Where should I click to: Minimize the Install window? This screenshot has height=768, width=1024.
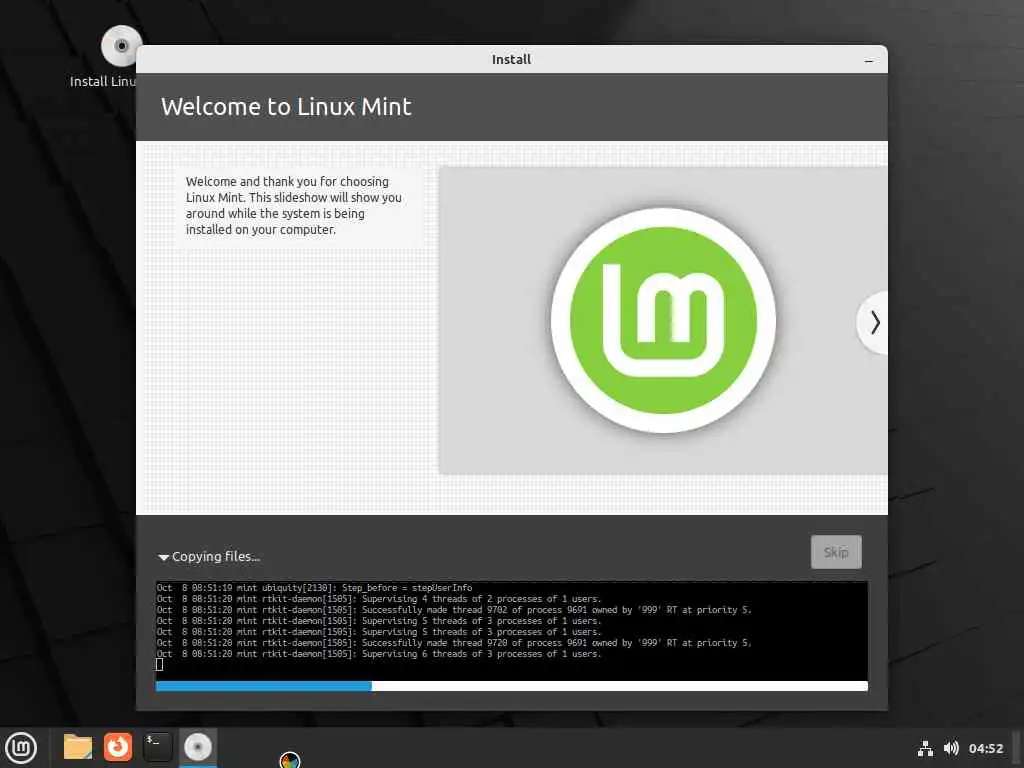click(869, 60)
